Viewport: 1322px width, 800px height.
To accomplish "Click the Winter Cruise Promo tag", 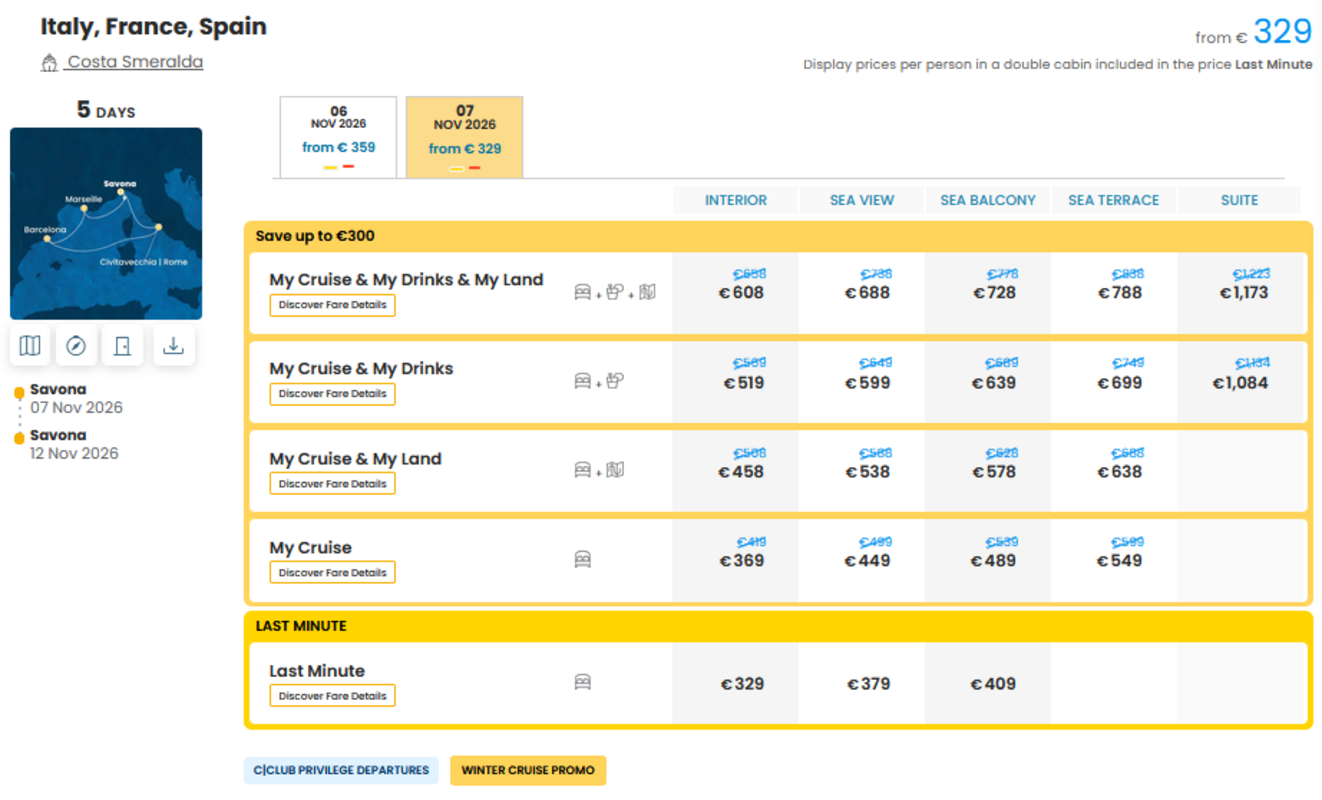I will [x=528, y=771].
